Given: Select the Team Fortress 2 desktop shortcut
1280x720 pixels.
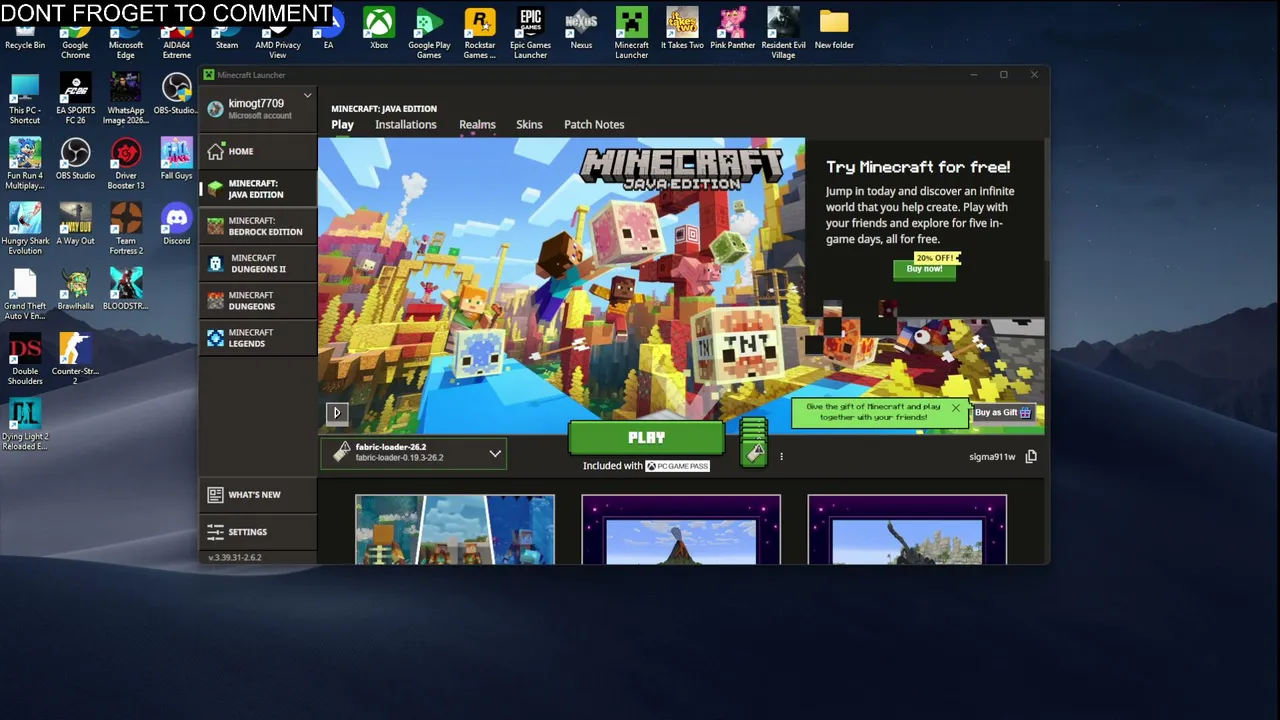Looking at the screenshot, I should (126, 229).
